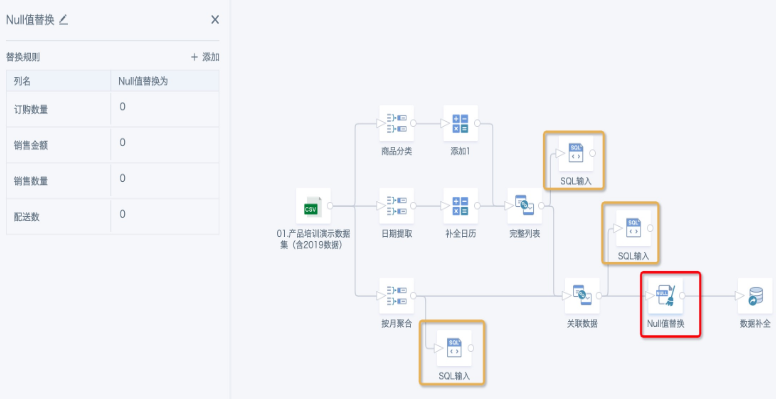The image size is (776, 399).
Task: Select the 按月聚合 node icon
Action: [x=396, y=296]
